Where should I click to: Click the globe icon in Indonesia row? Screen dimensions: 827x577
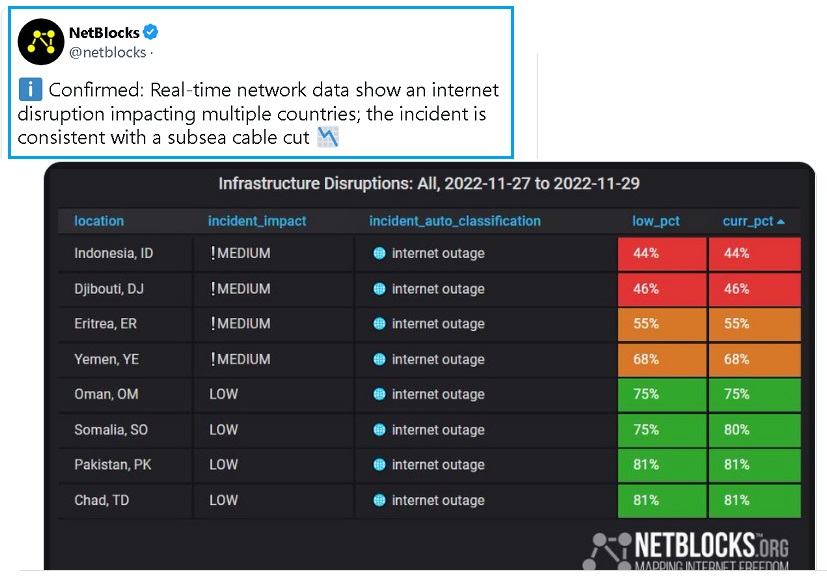pos(379,254)
